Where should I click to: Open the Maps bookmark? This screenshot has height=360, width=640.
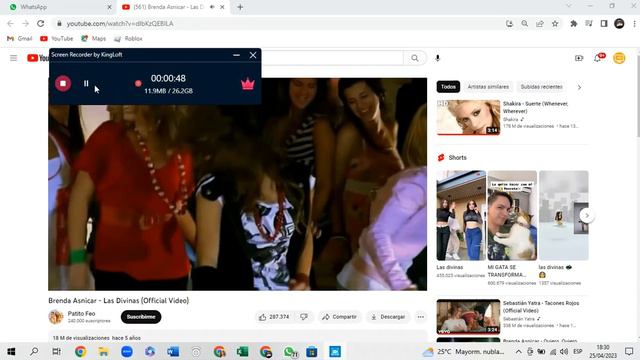93,38
